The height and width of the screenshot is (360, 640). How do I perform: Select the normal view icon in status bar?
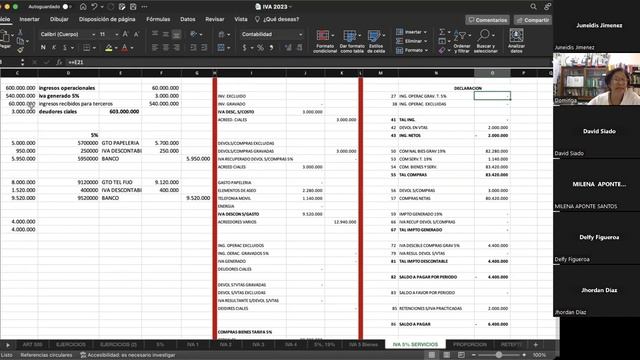tap(431, 355)
